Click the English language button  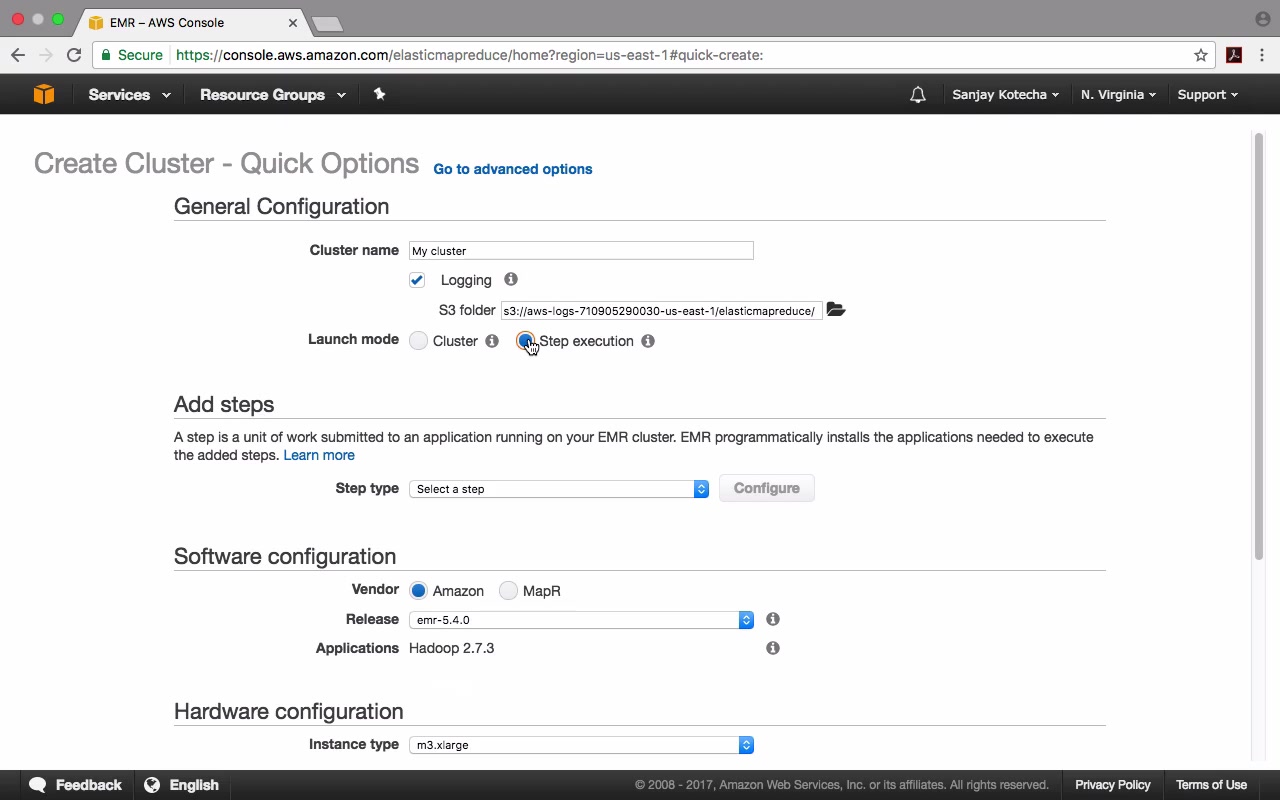(182, 785)
